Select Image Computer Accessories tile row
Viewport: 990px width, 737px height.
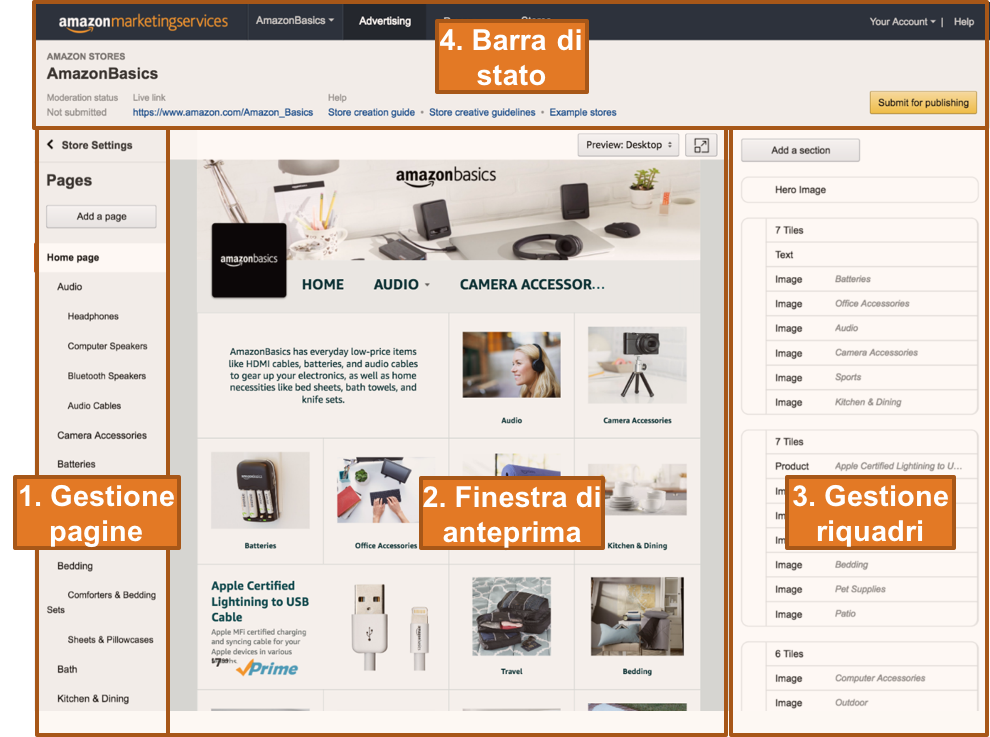click(871, 679)
